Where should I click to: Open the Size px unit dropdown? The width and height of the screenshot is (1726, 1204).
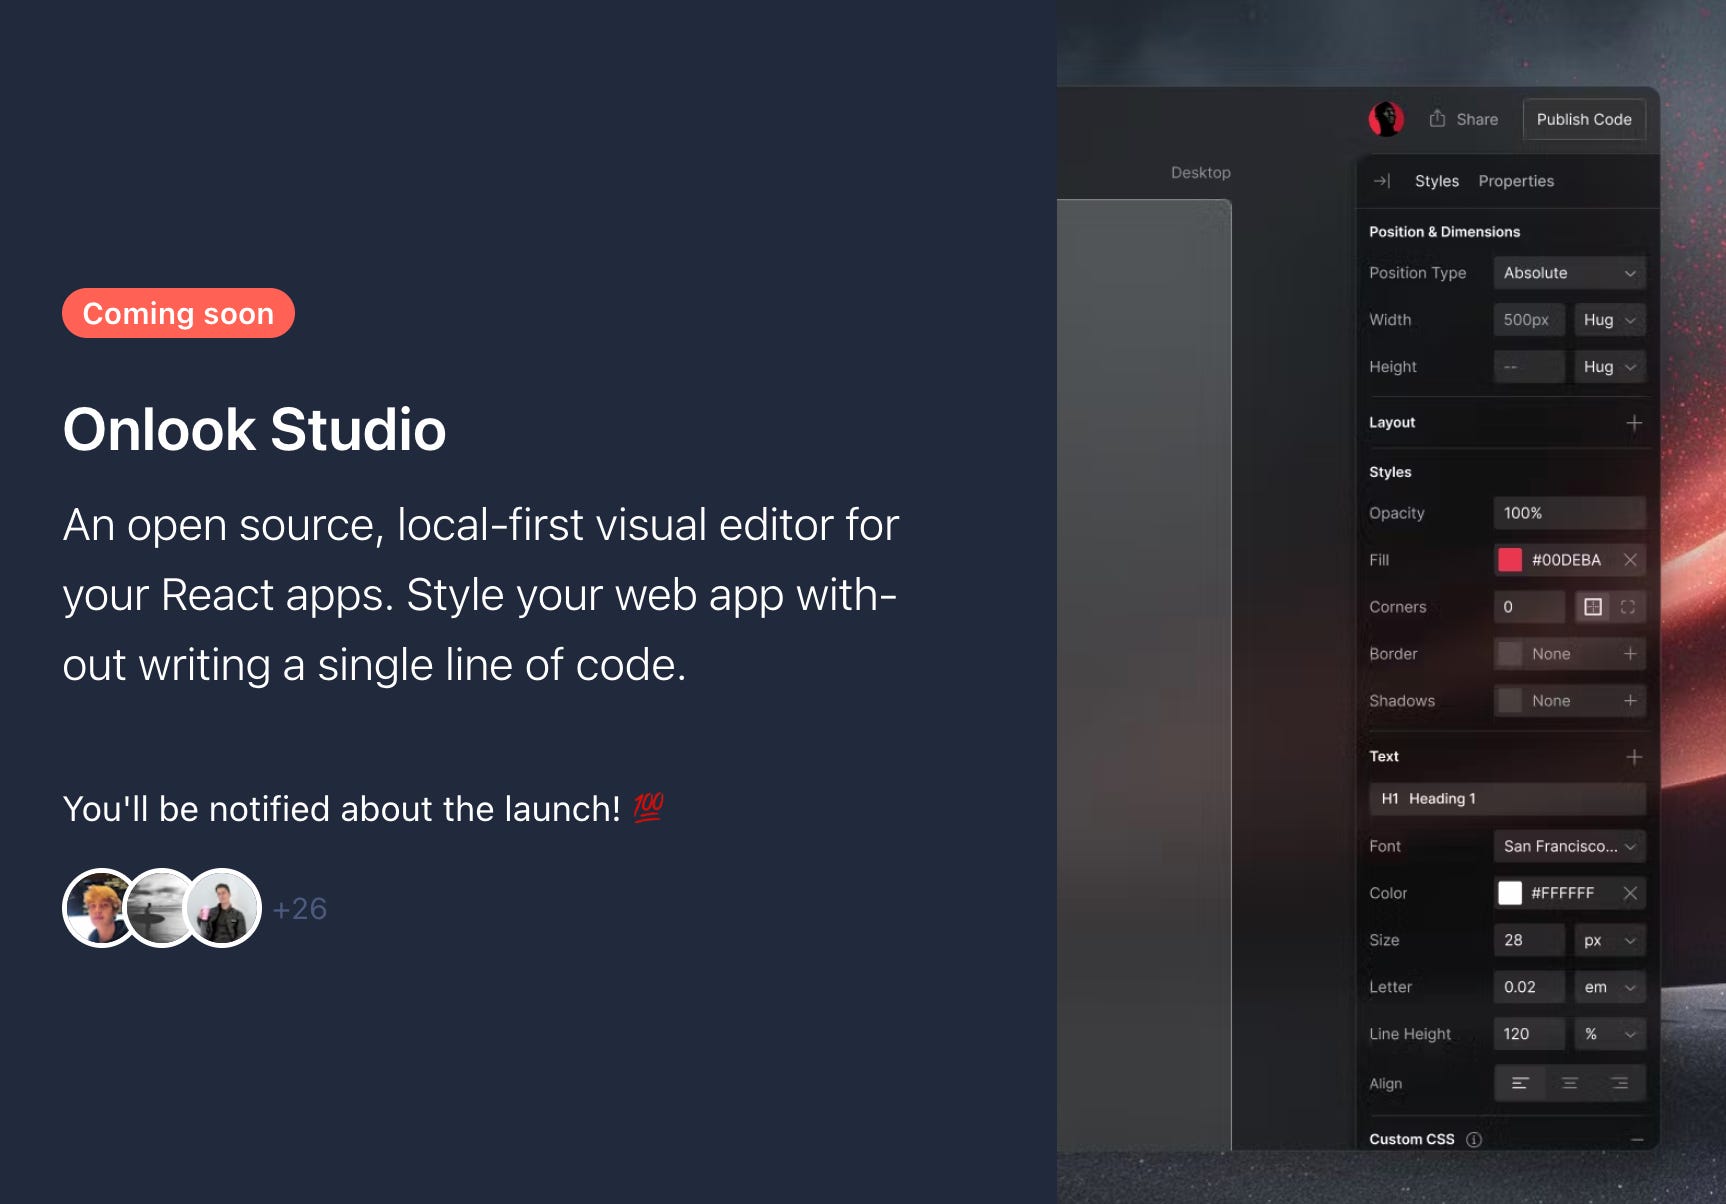(1610, 940)
